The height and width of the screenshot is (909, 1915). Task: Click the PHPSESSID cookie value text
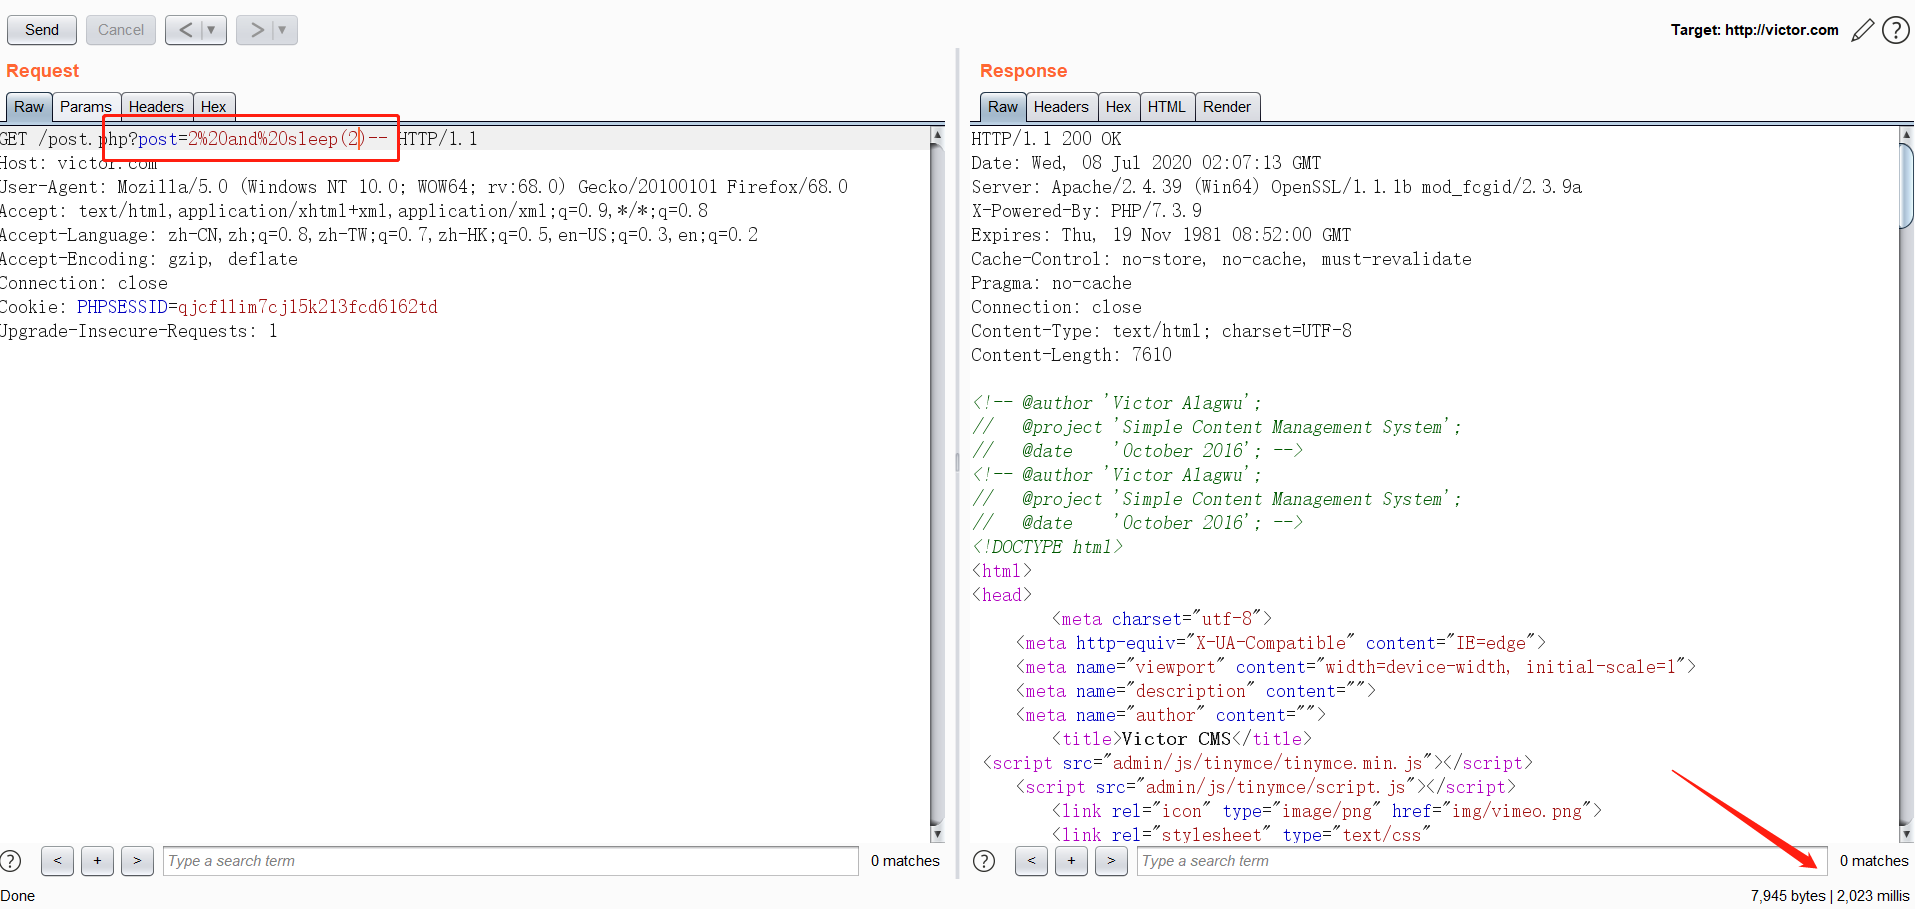coord(307,307)
